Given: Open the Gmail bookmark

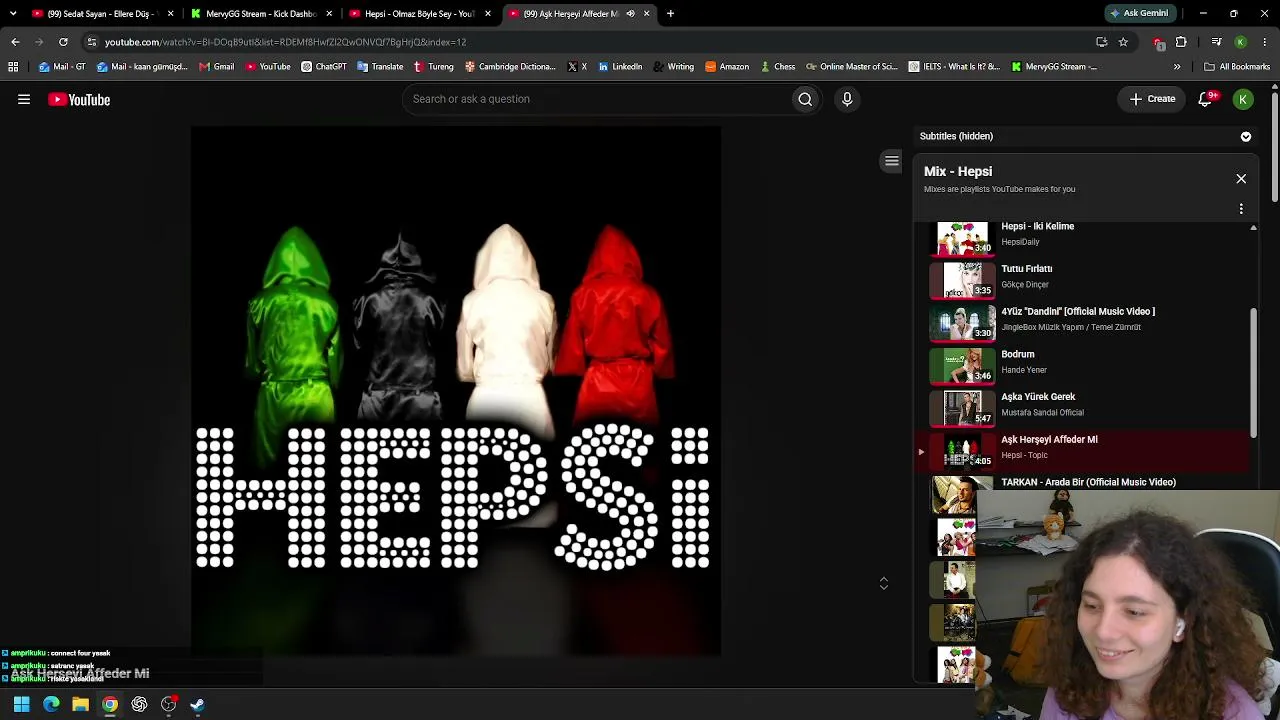Looking at the screenshot, I should tap(217, 67).
